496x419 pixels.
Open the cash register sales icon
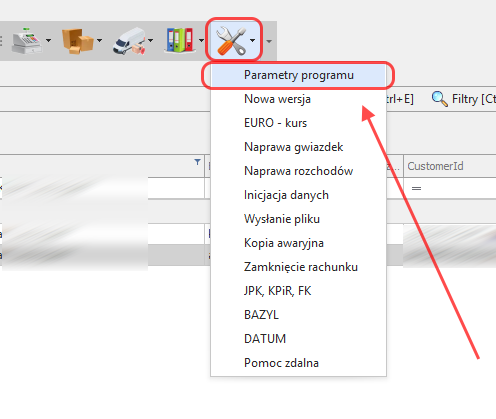tap(27, 41)
